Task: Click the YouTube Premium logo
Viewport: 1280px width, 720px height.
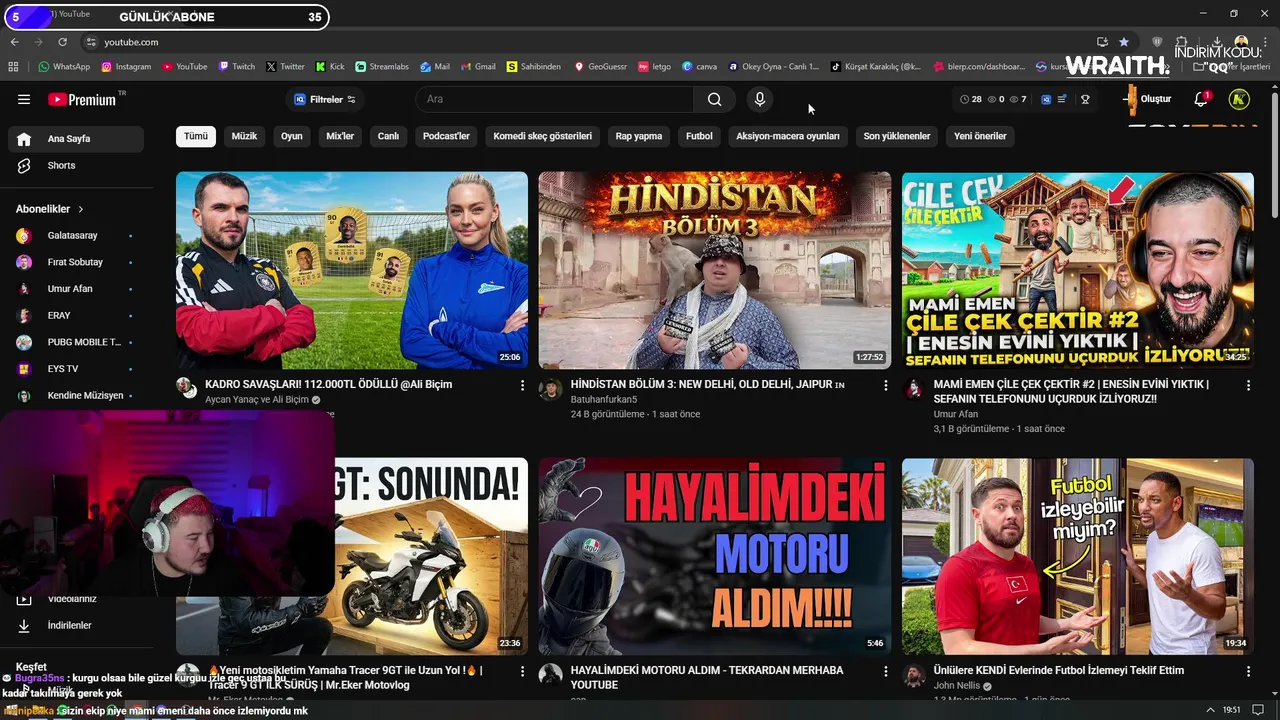Action: (84, 99)
